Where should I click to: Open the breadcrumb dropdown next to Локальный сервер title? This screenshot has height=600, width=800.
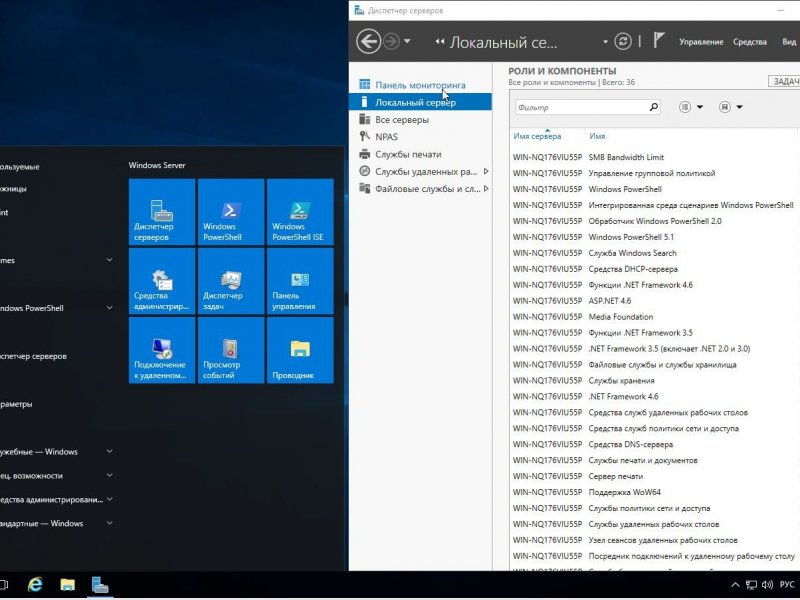pos(605,42)
